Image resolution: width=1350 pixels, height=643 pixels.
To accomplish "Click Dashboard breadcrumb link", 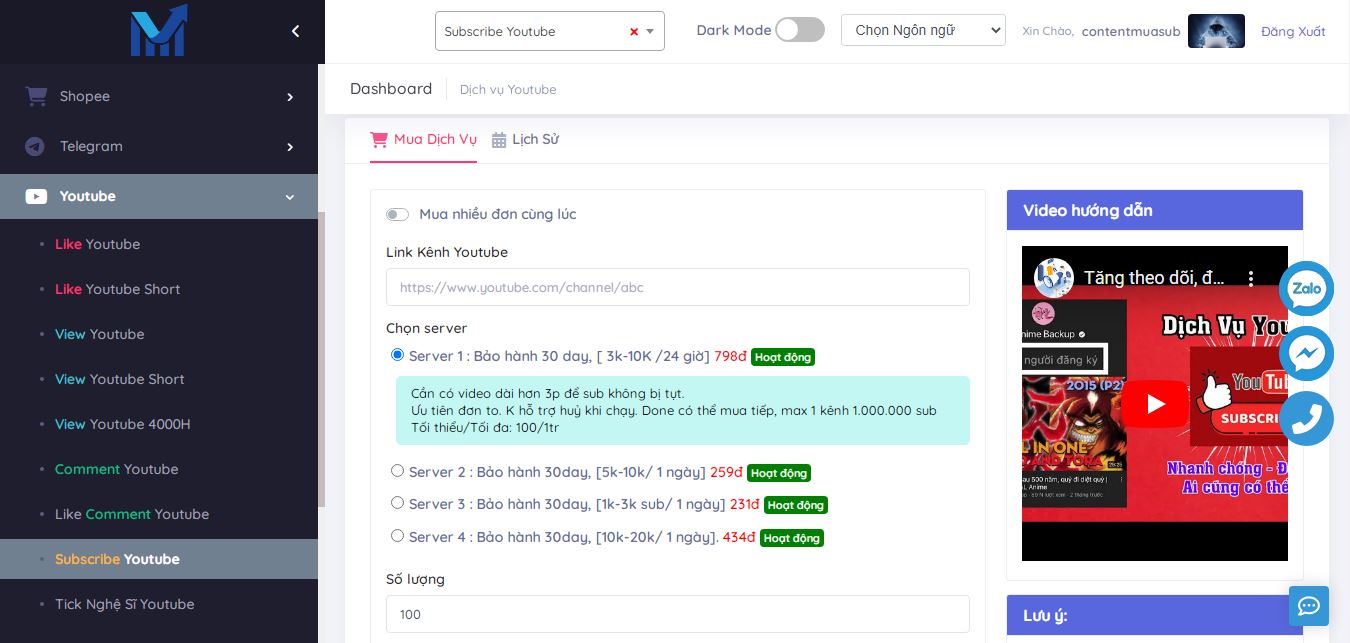I will (391, 88).
